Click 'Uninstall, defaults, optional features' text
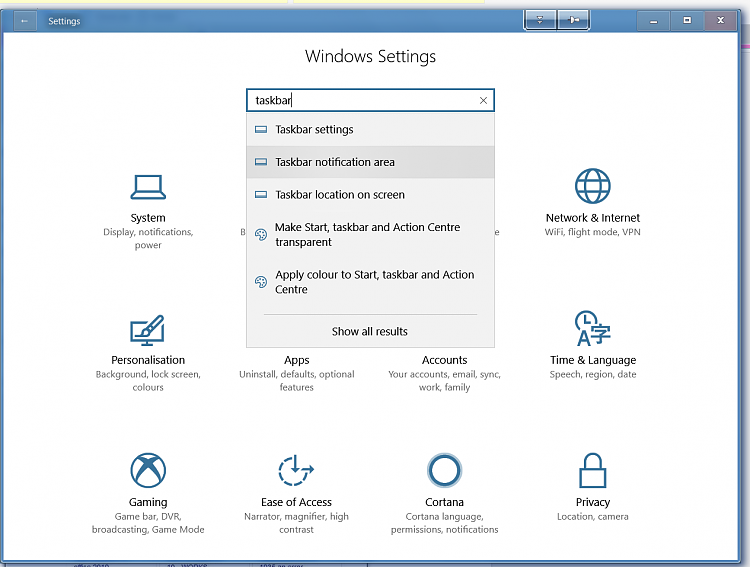This screenshot has width=750, height=567. [x=297, y=380]
